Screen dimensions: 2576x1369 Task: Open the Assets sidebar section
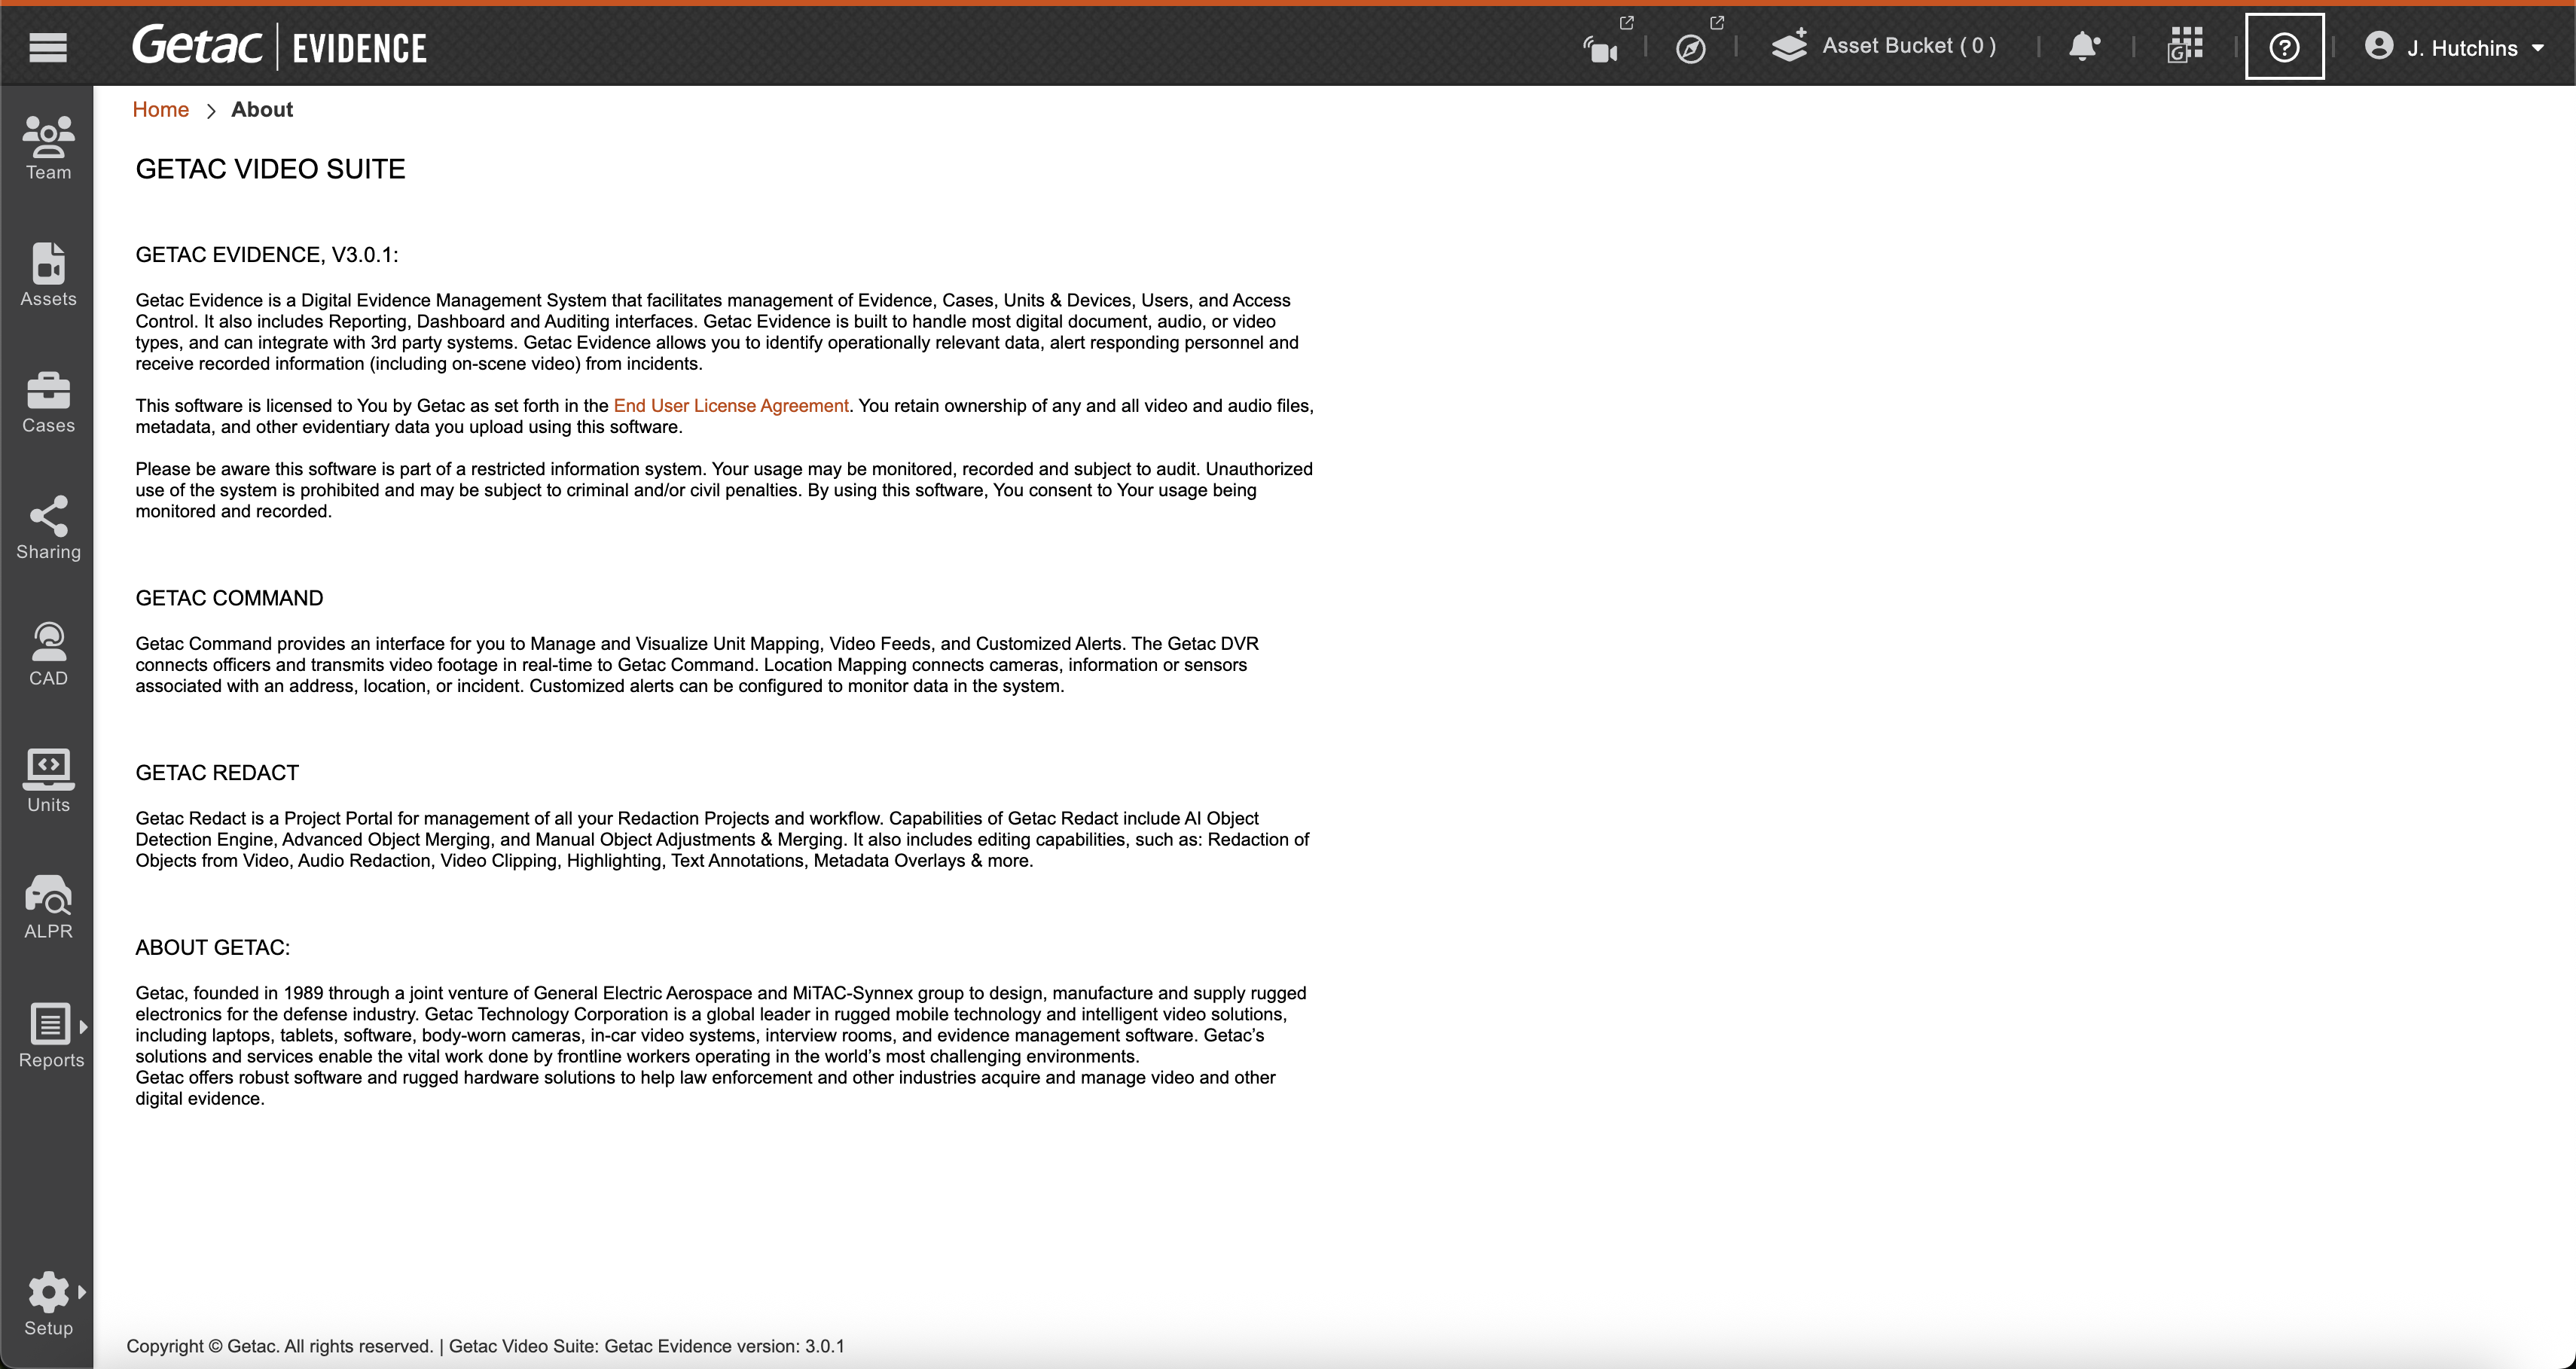pyautogui.click(x=48, y=275)
